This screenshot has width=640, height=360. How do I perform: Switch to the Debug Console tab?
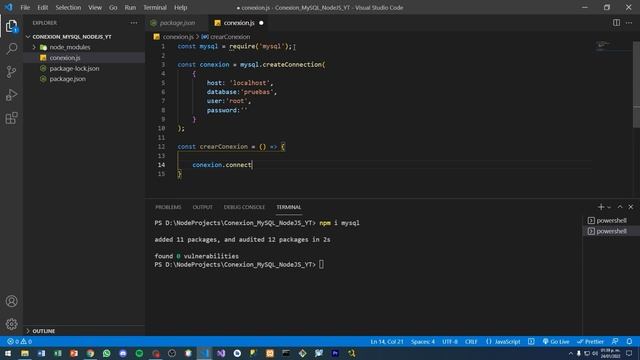(244, 207)
